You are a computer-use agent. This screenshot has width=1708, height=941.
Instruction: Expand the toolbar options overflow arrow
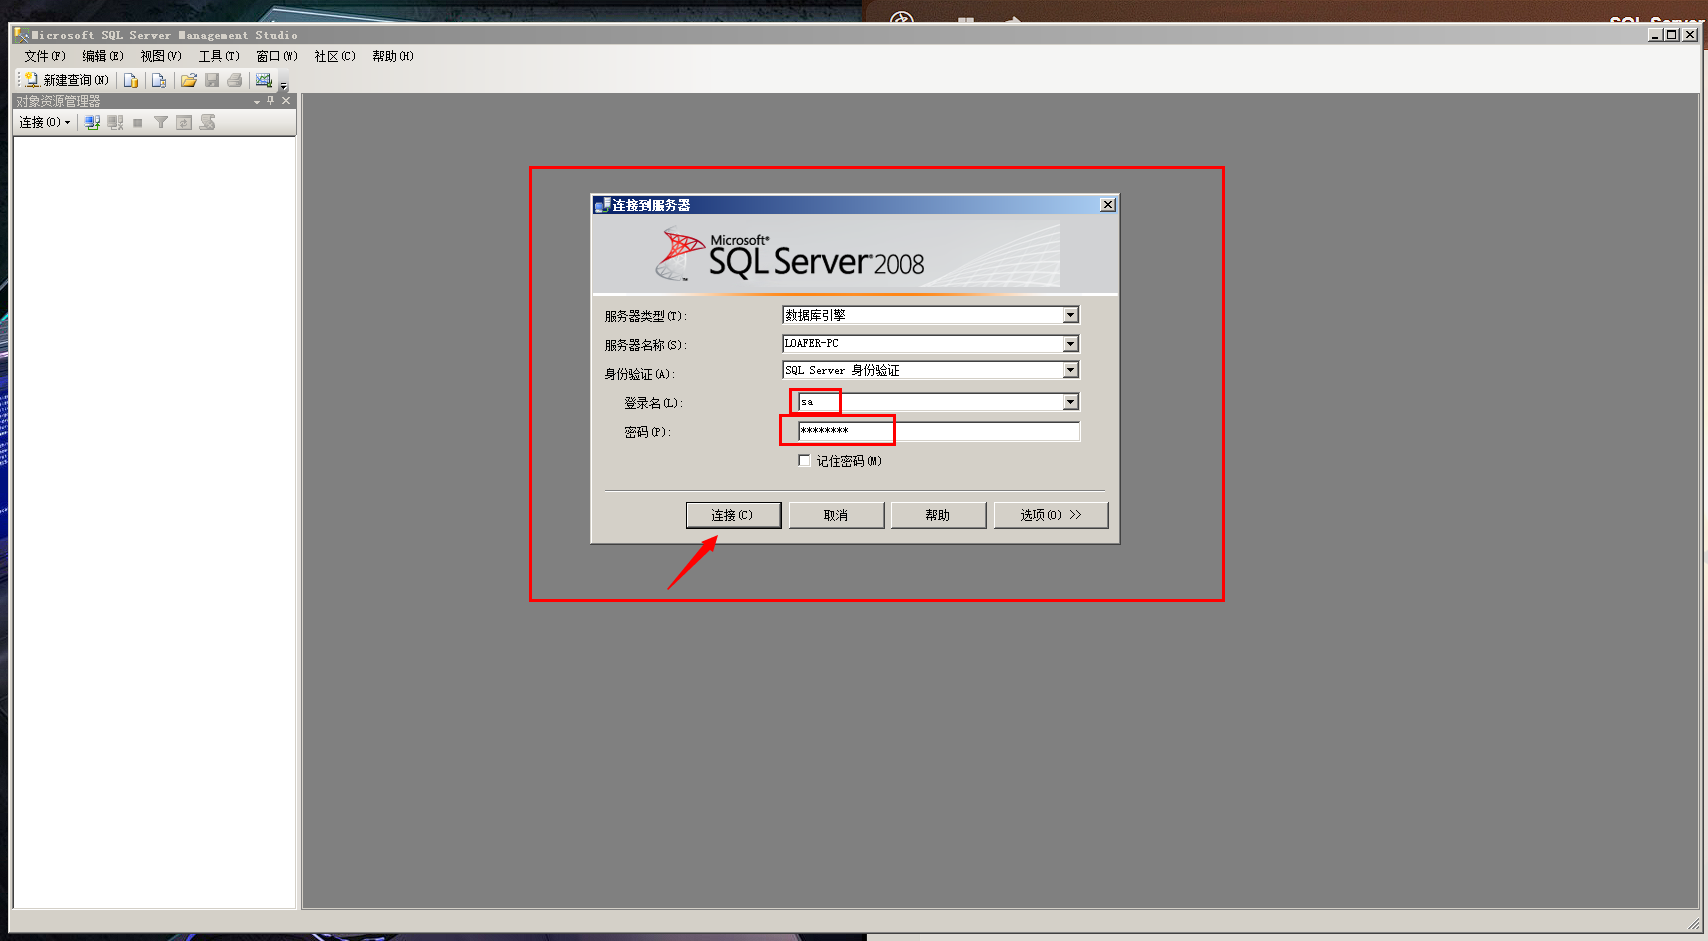click(x=283, y=85)
